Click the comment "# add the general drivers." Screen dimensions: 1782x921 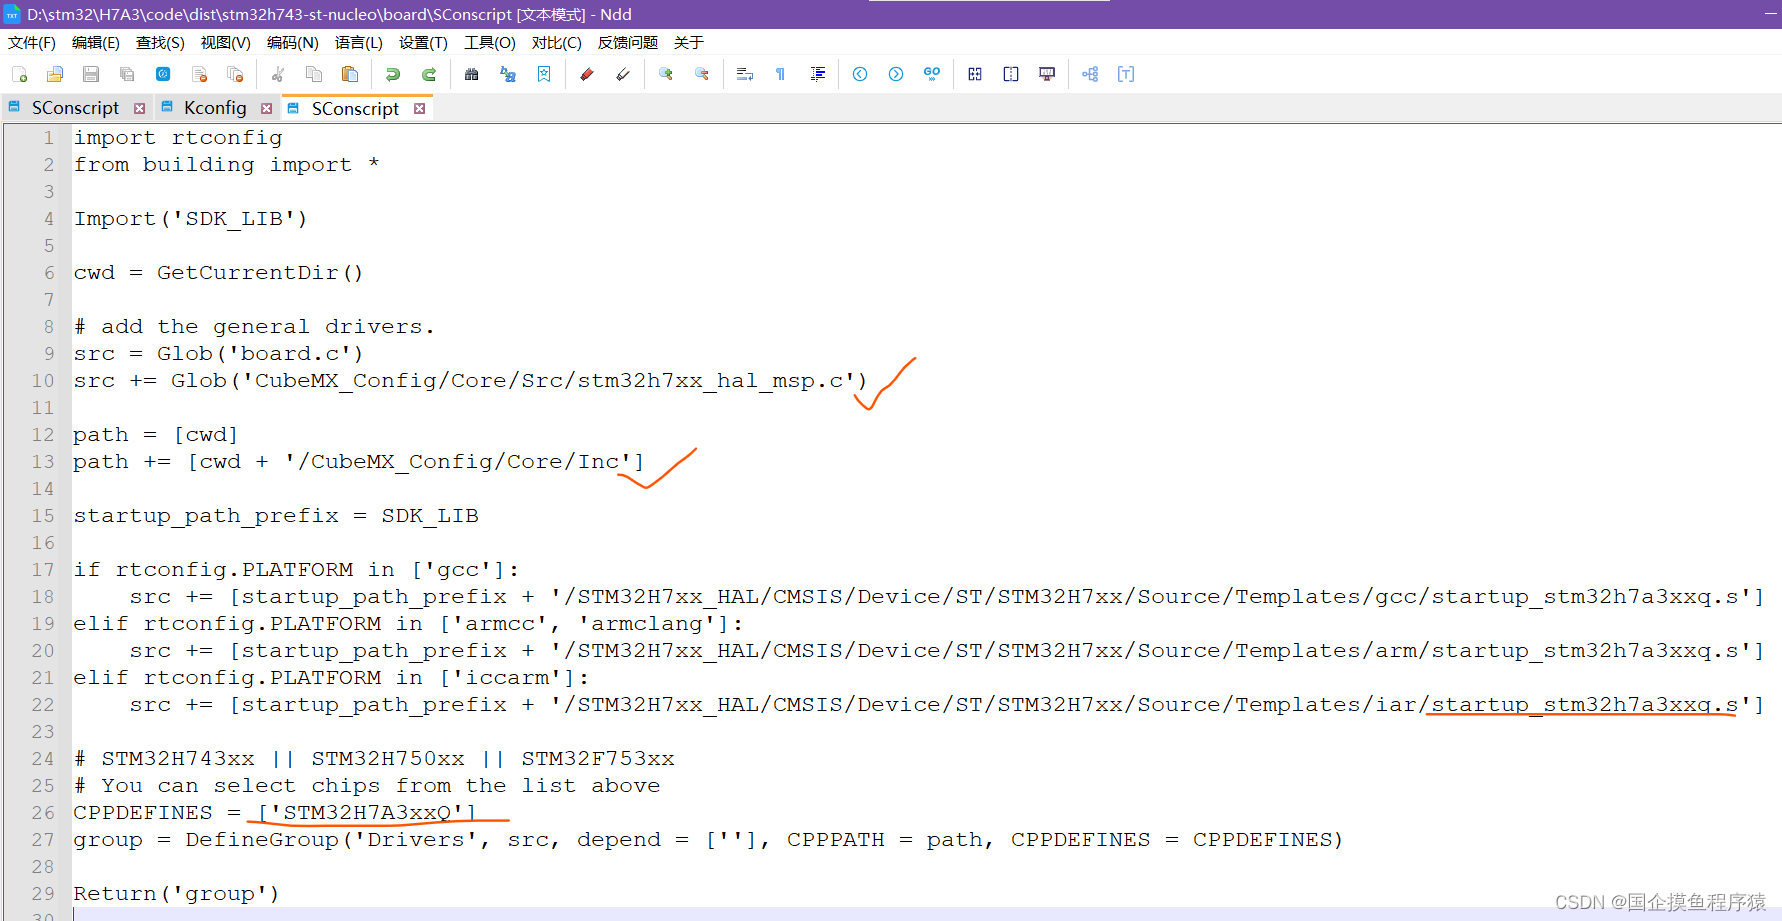[254, 326]
